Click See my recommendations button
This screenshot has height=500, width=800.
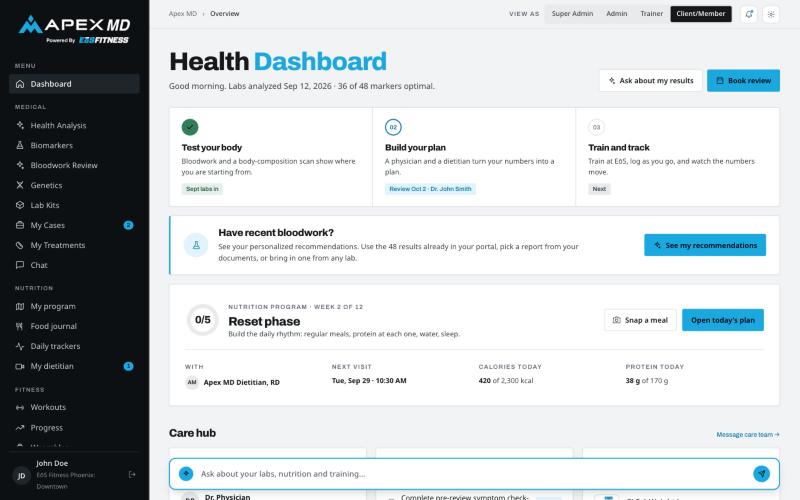(x=705, y=245)
